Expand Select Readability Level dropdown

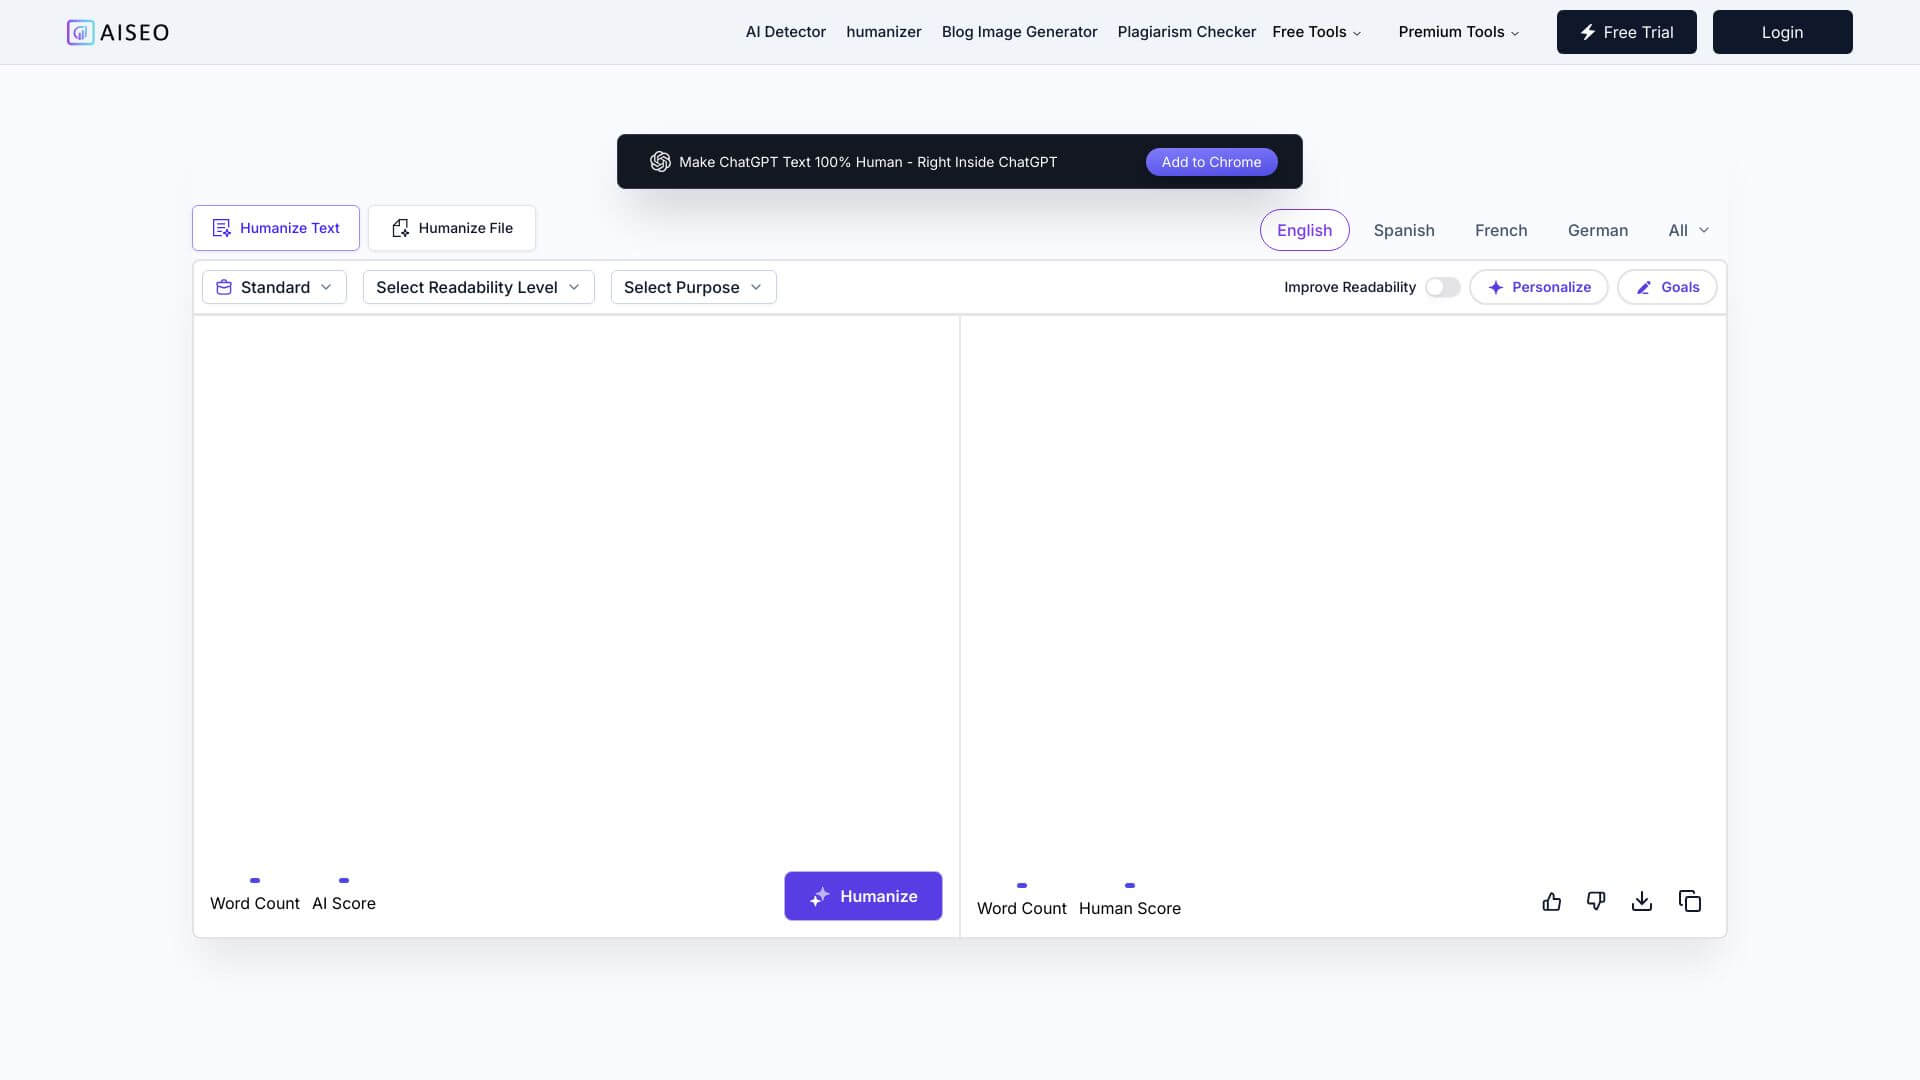coord(478,287)
